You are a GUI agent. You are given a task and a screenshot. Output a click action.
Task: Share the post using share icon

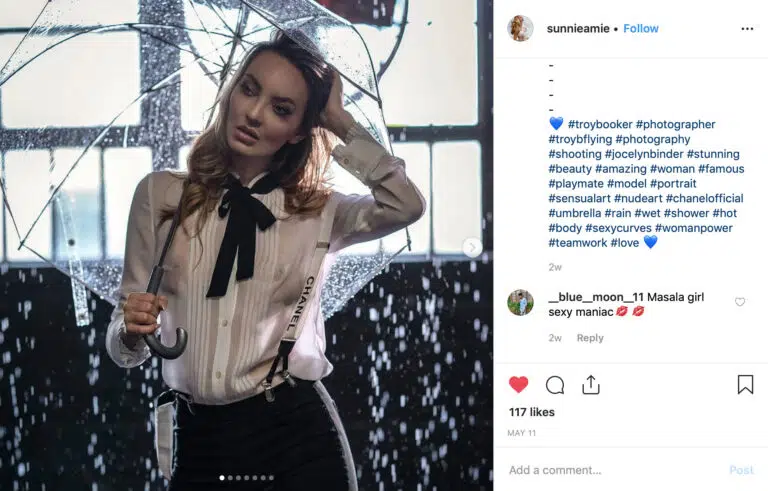(591, 385)
